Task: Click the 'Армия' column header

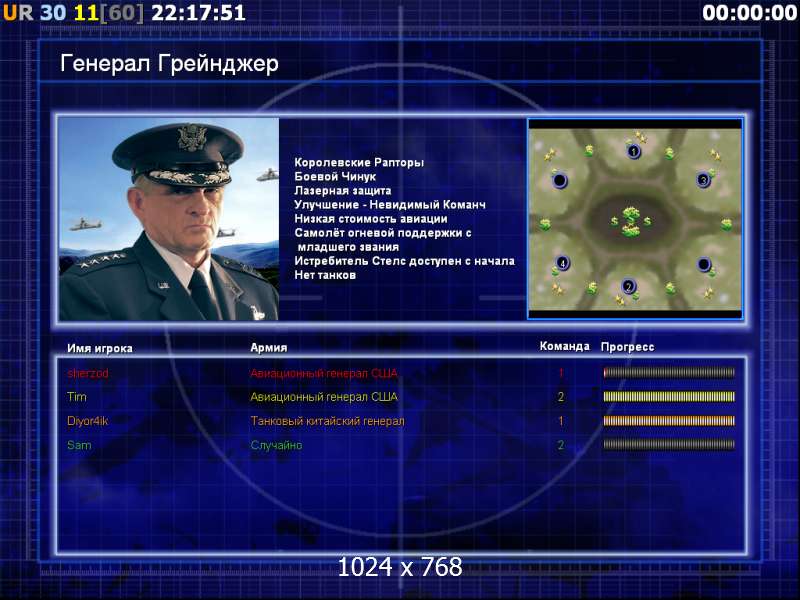Action: point(268,347)
